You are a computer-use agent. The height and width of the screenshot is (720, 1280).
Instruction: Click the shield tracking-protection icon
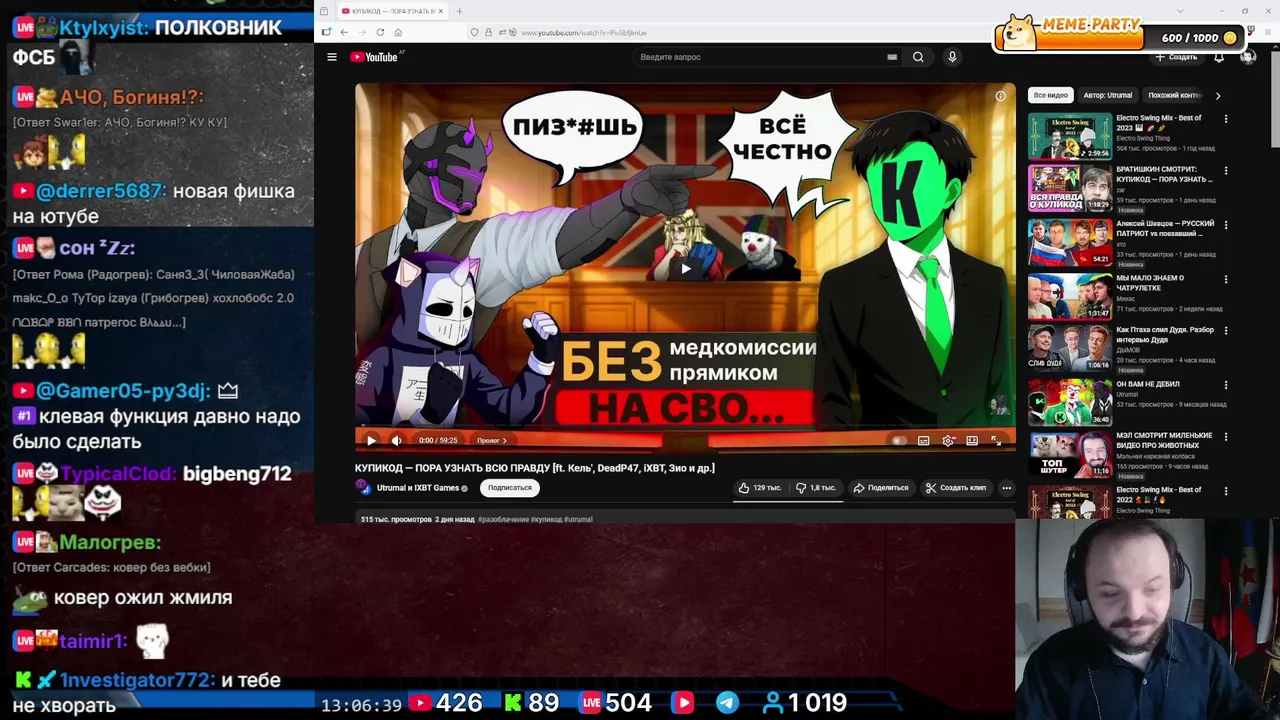click(x=474, y=32)
